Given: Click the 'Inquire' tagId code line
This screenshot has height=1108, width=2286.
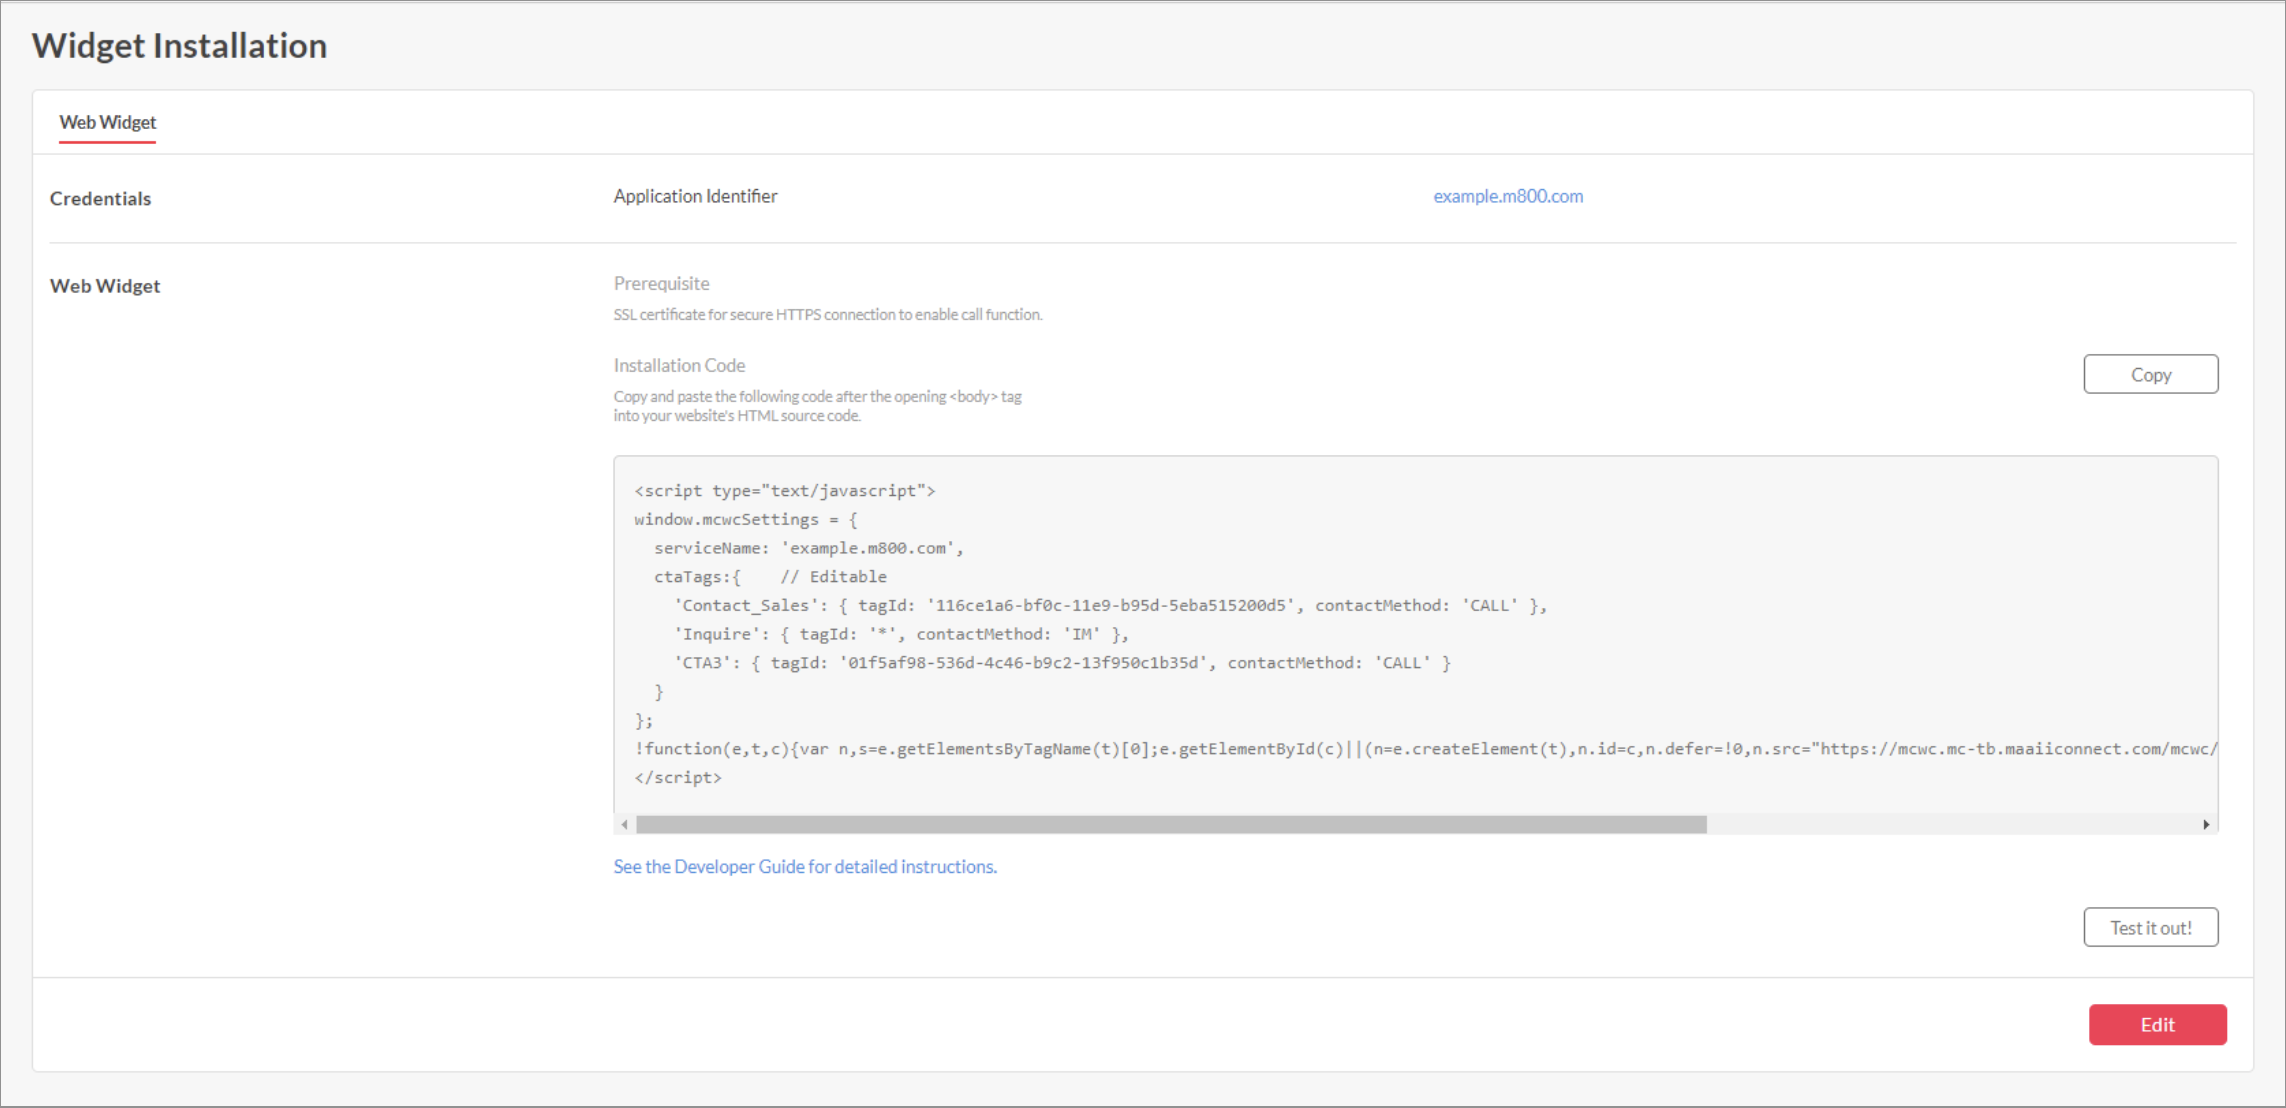Looking at the screenshot, I should 902,634.
